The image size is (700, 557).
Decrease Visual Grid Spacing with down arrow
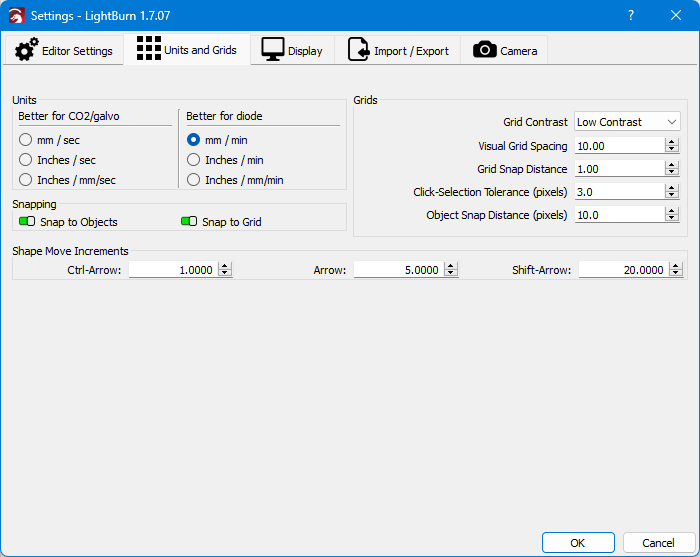point(671,150)
